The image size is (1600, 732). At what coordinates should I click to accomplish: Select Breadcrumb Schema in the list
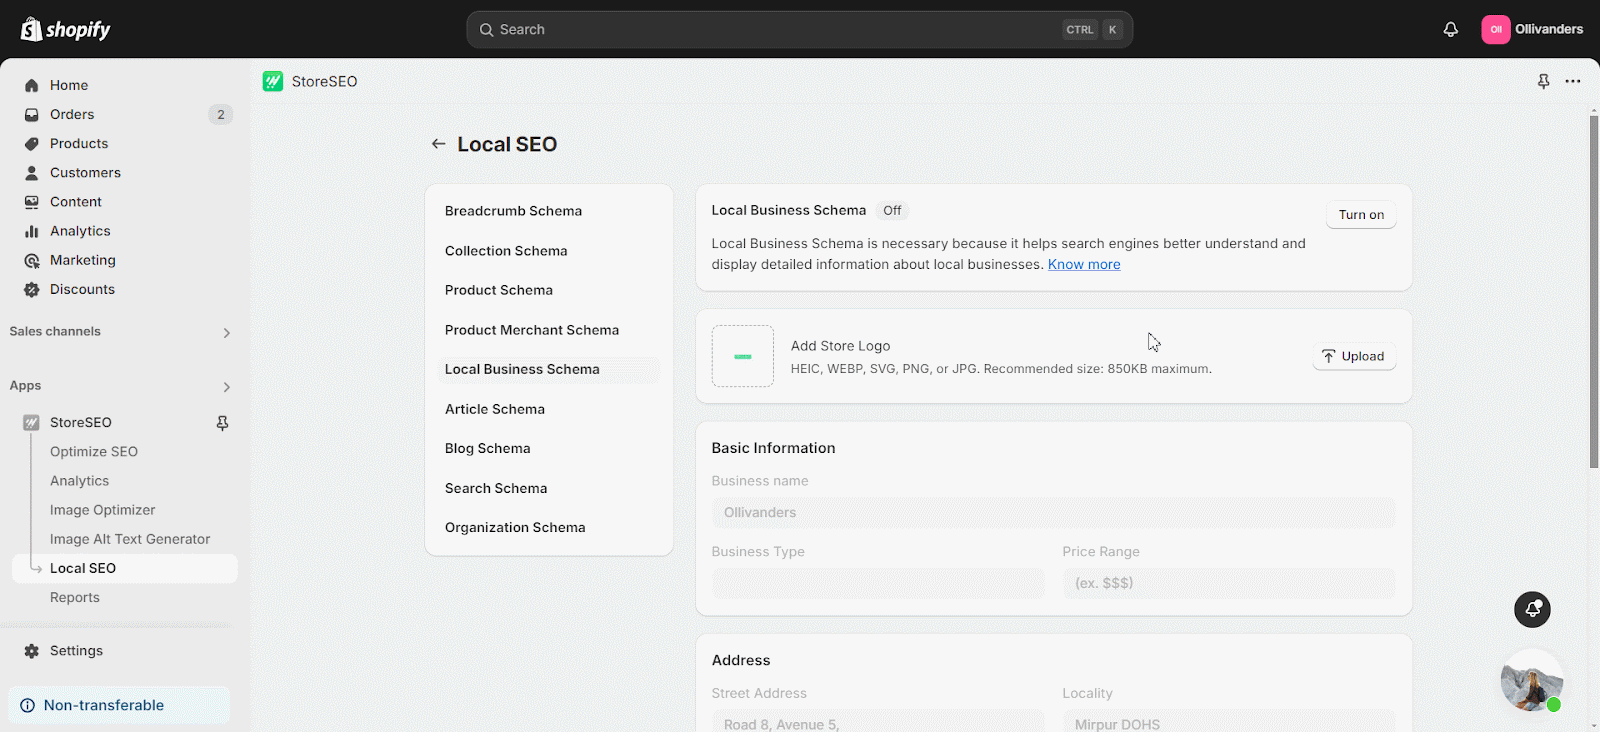coord(548,211)
